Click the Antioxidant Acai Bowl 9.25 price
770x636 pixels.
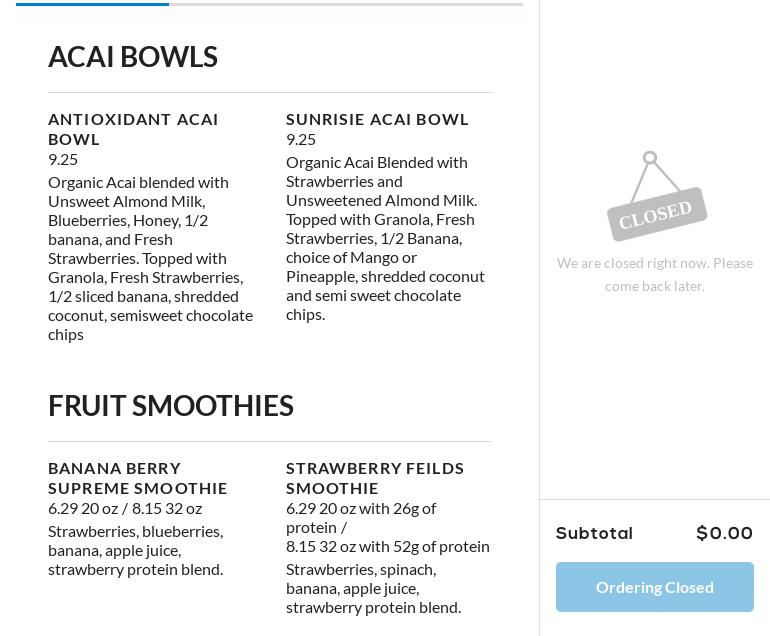pos(63,159)
